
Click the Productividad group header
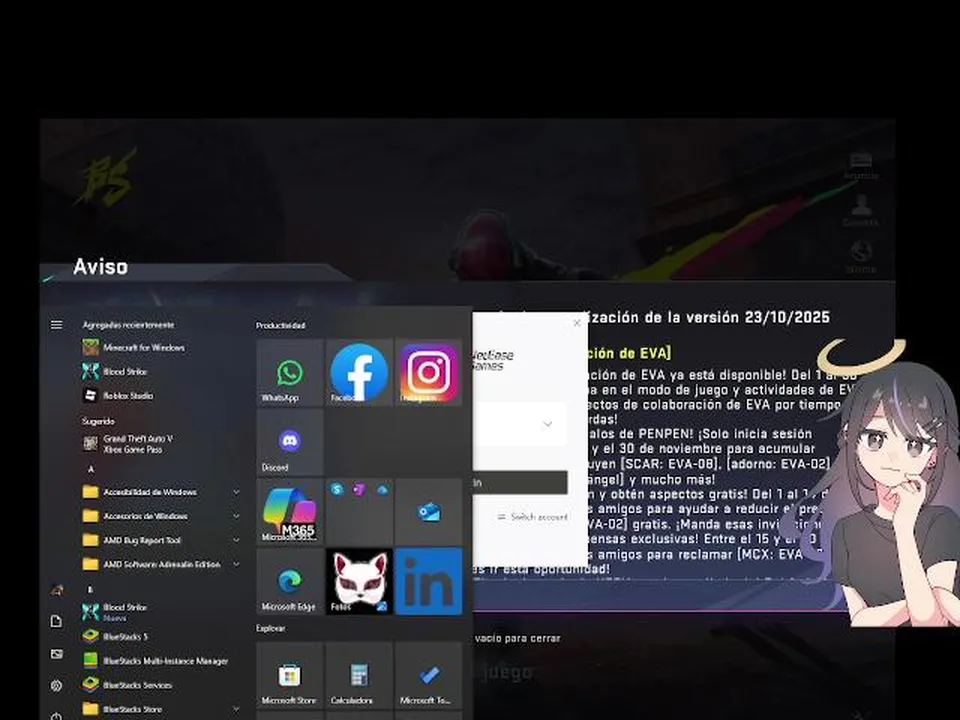click(280, 325)
